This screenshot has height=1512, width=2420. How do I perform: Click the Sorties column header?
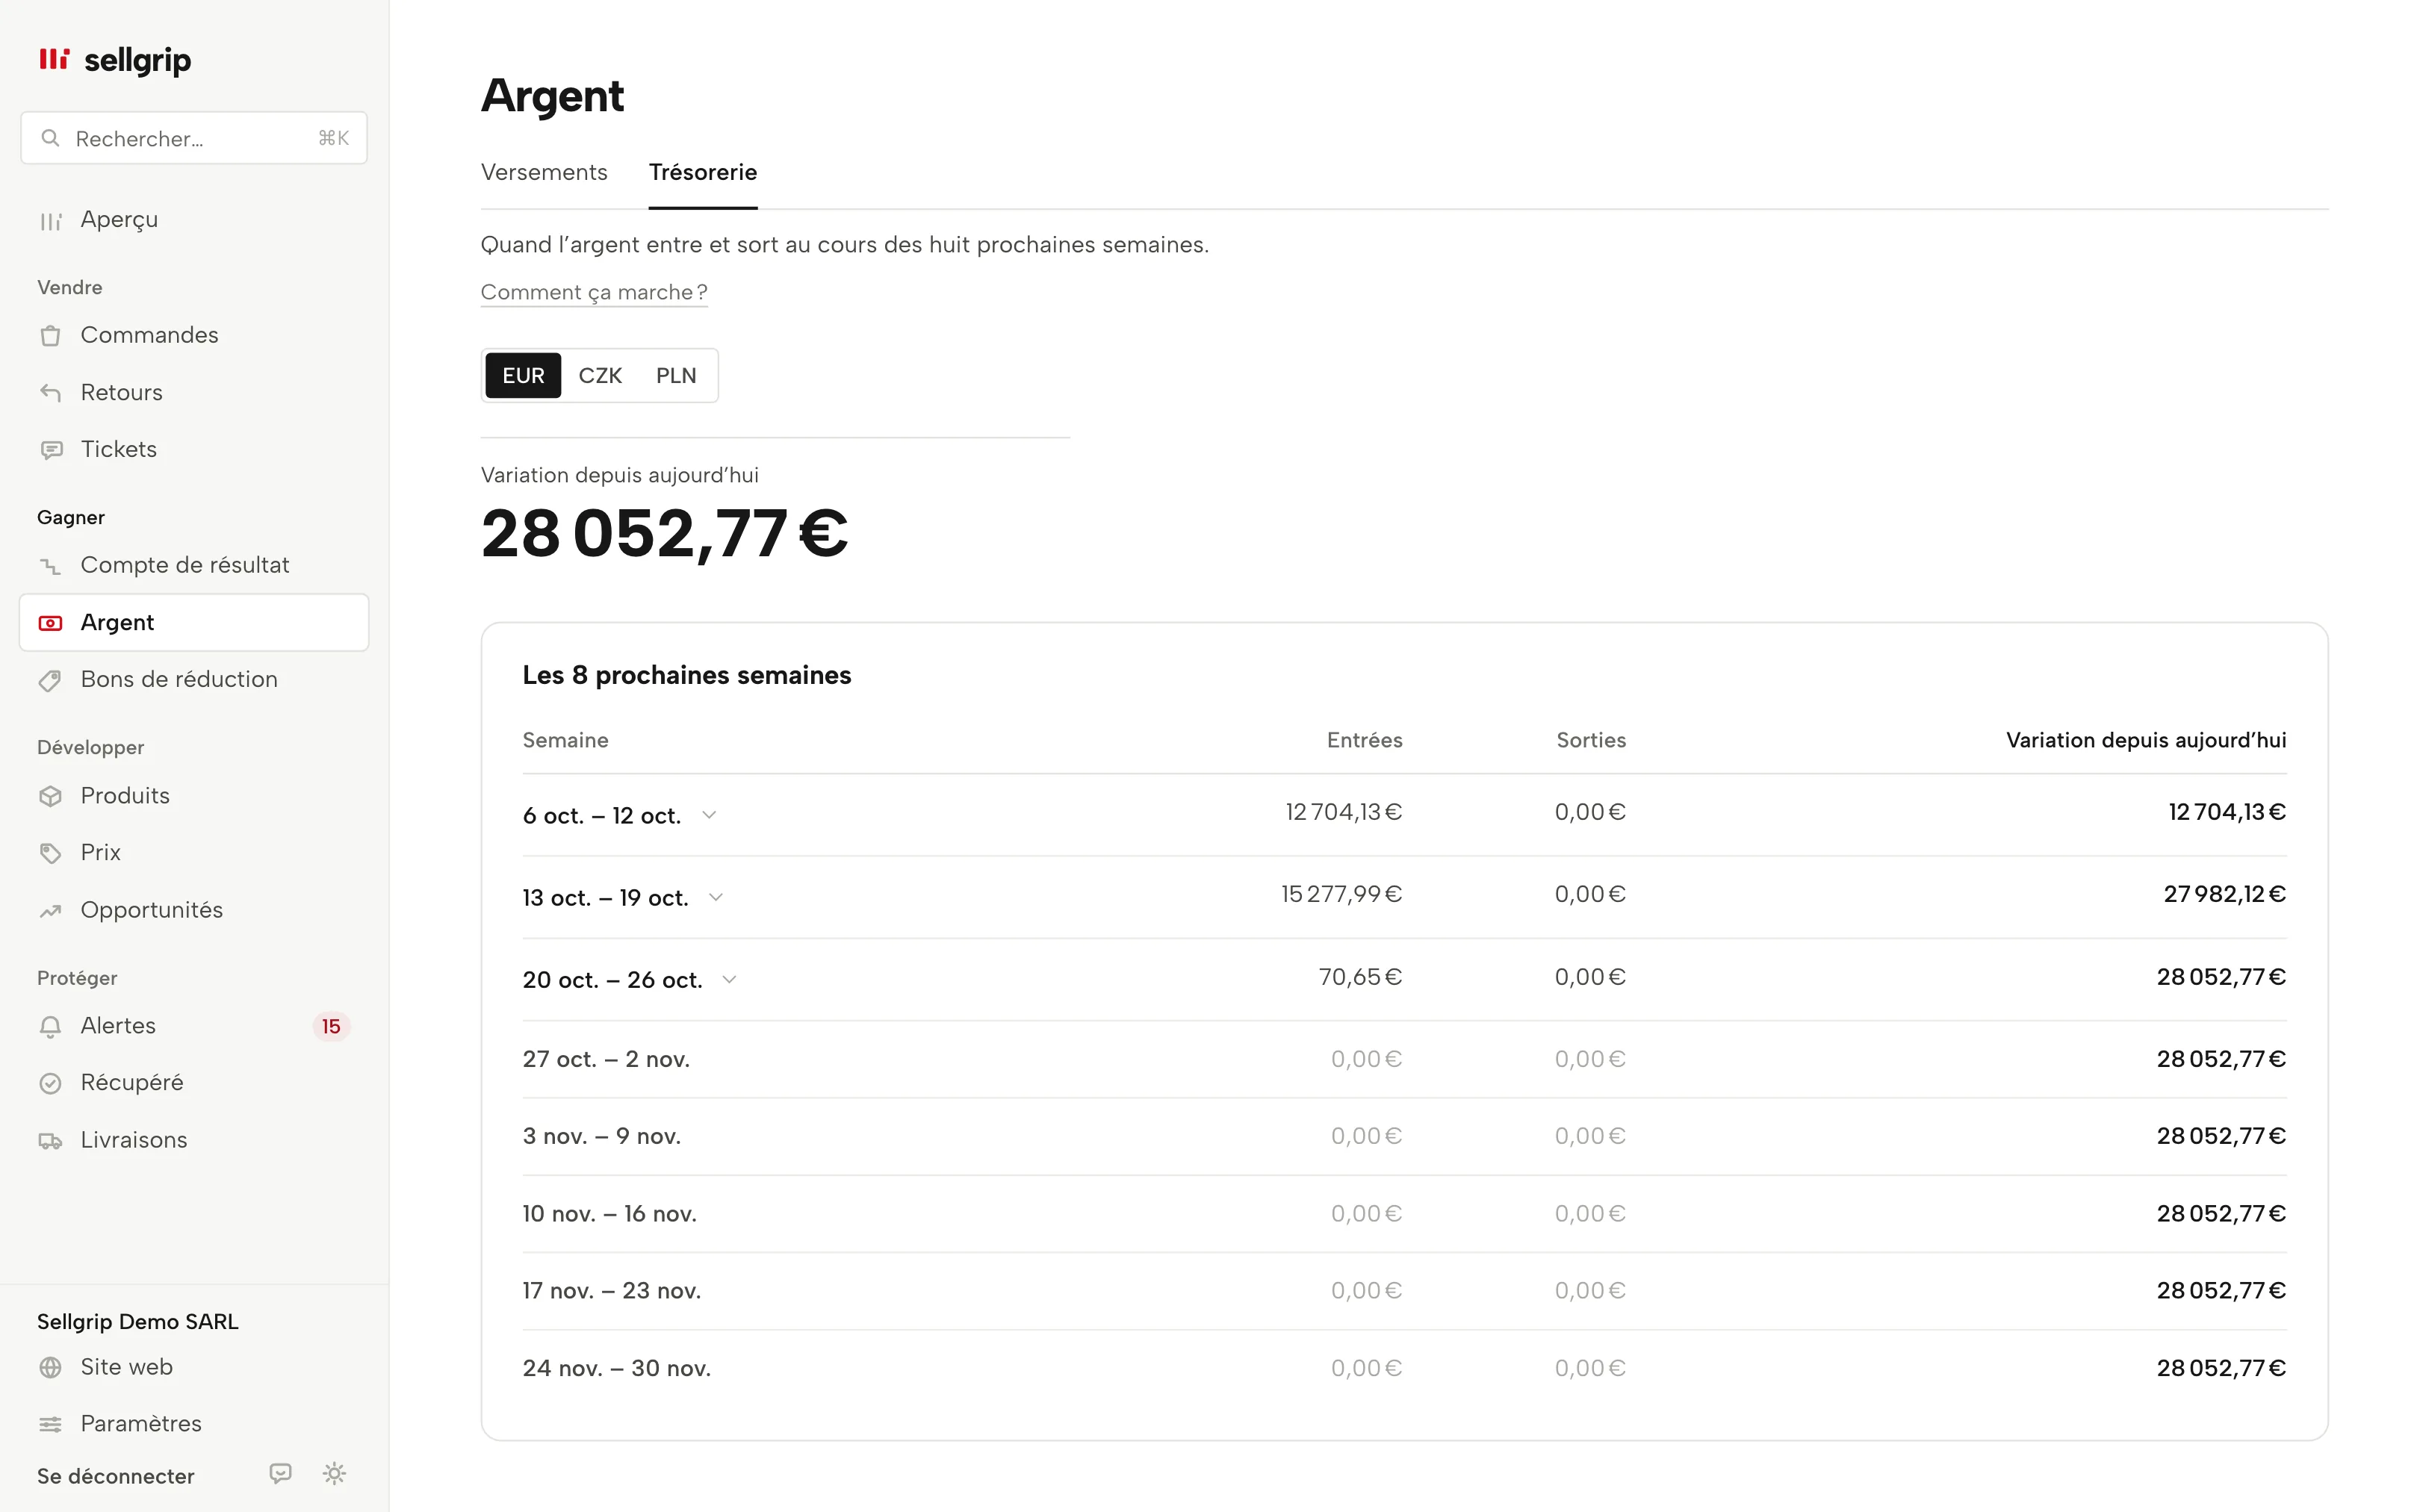point(1591,740)
